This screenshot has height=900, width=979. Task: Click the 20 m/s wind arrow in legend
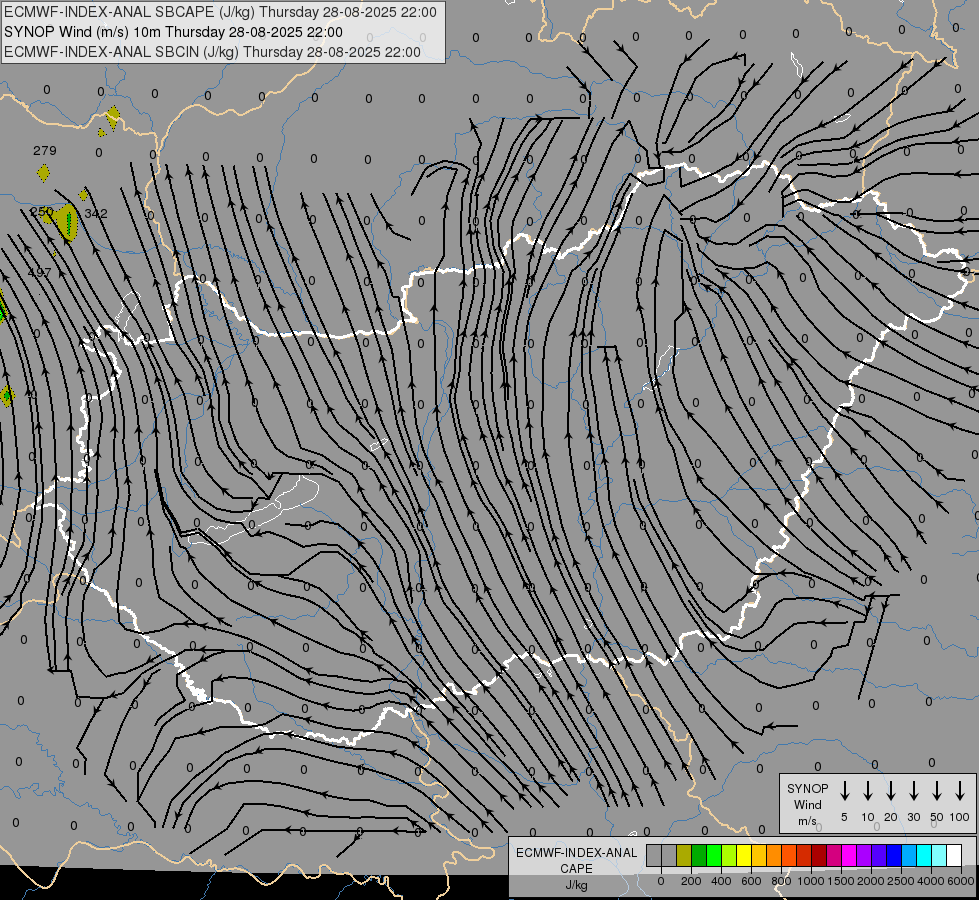890,791
